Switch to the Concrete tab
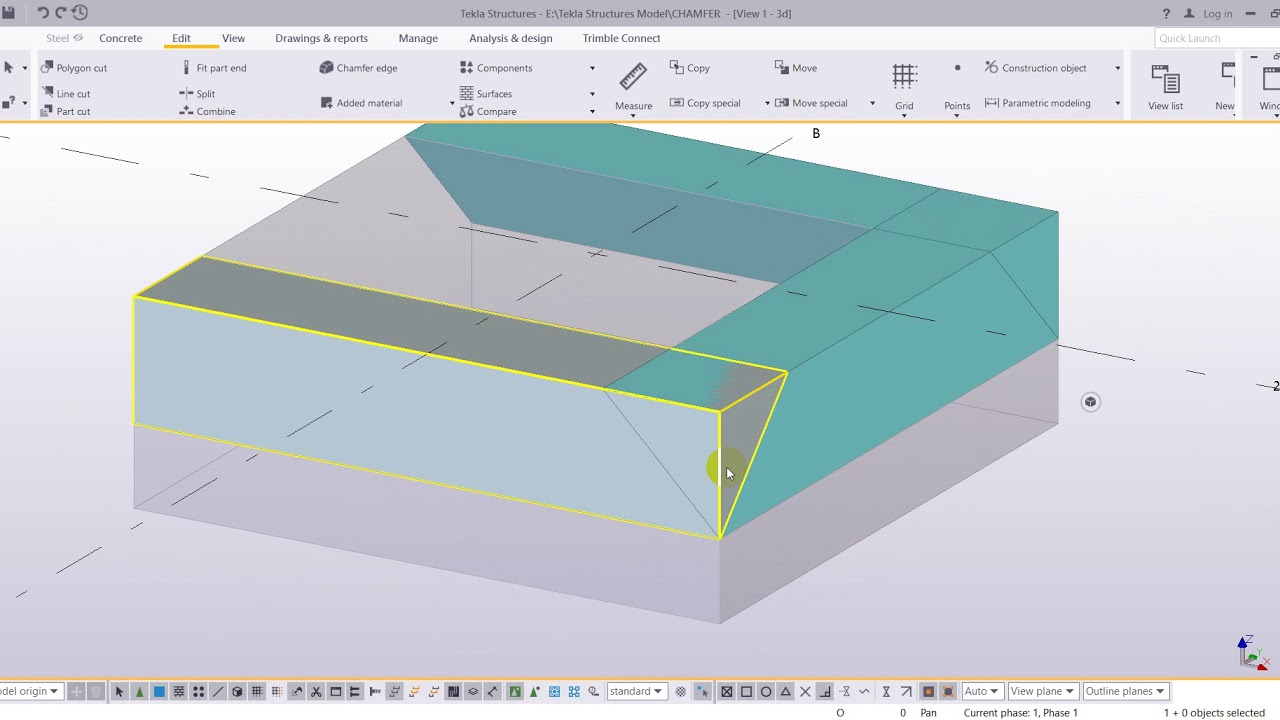Viewport: 1280px width, 720px height. click(120, 38)
